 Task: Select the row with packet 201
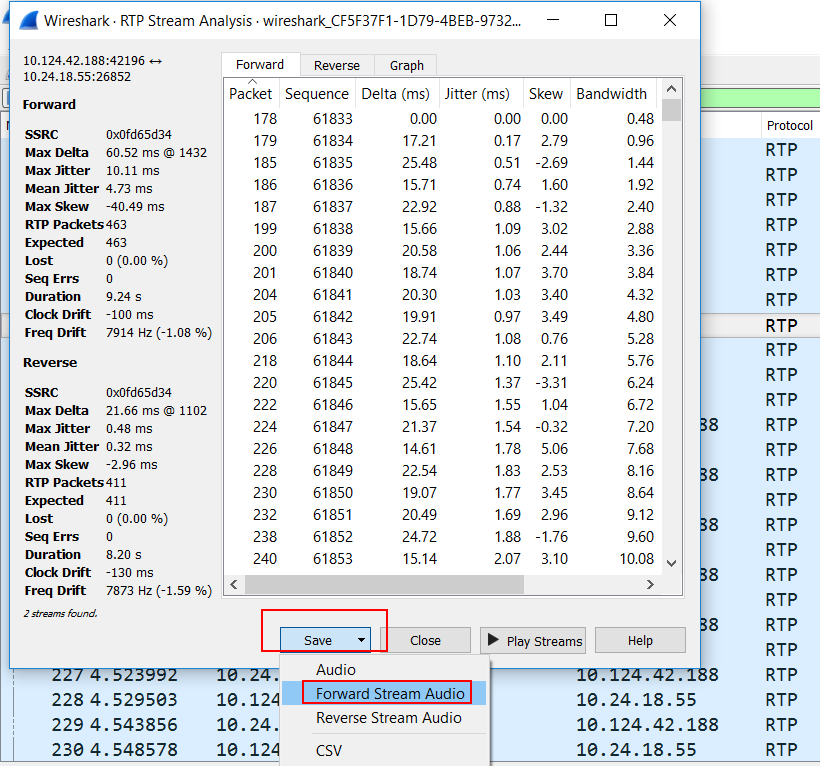[x=442, y=272]
